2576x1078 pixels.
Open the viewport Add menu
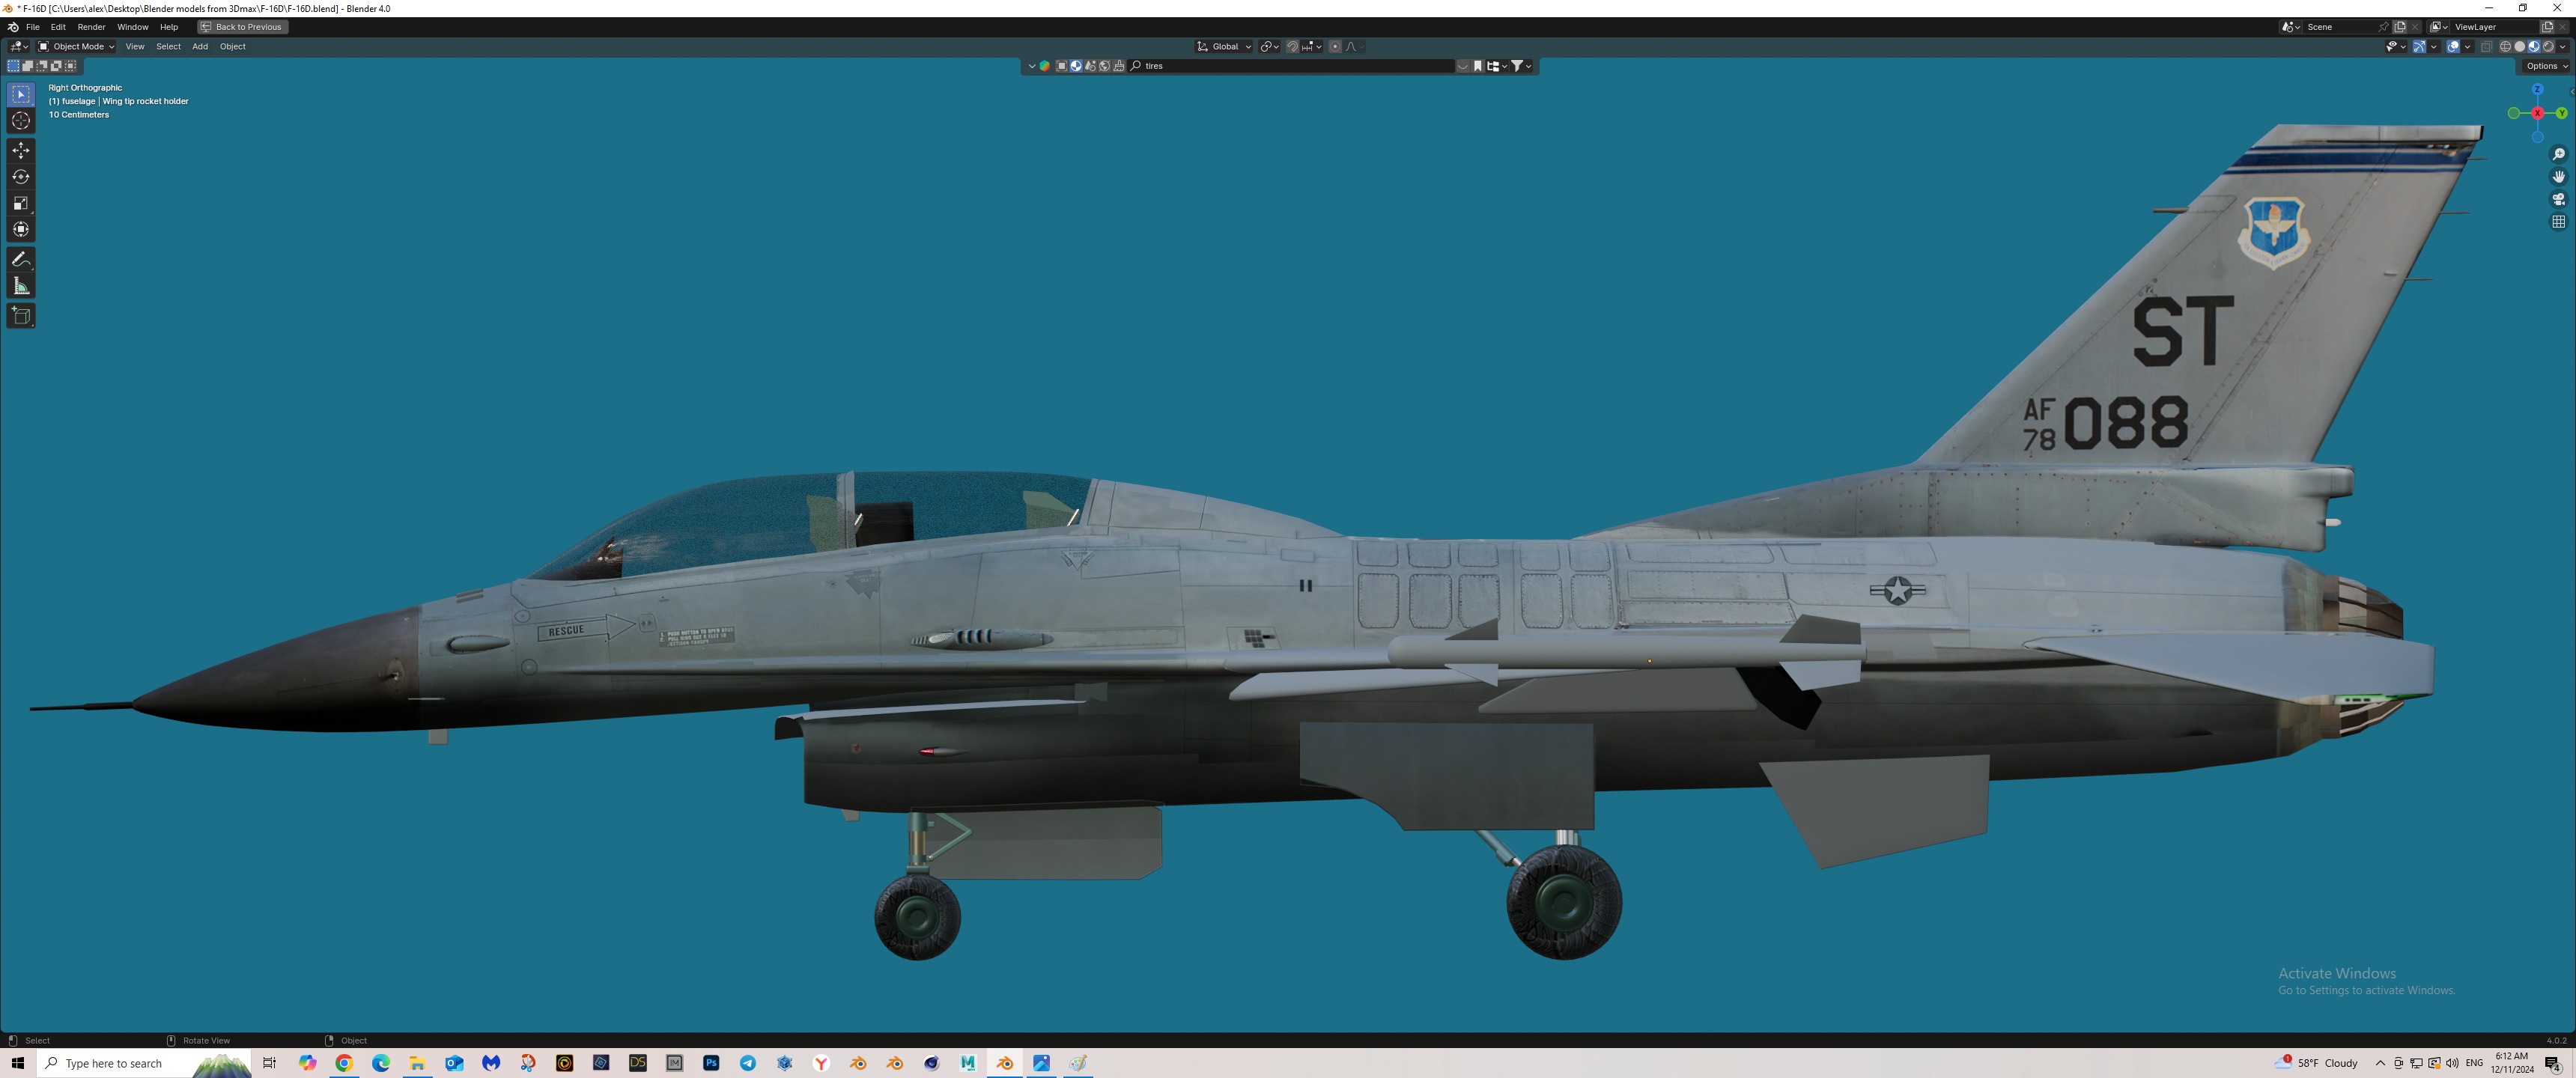point(200,47)
